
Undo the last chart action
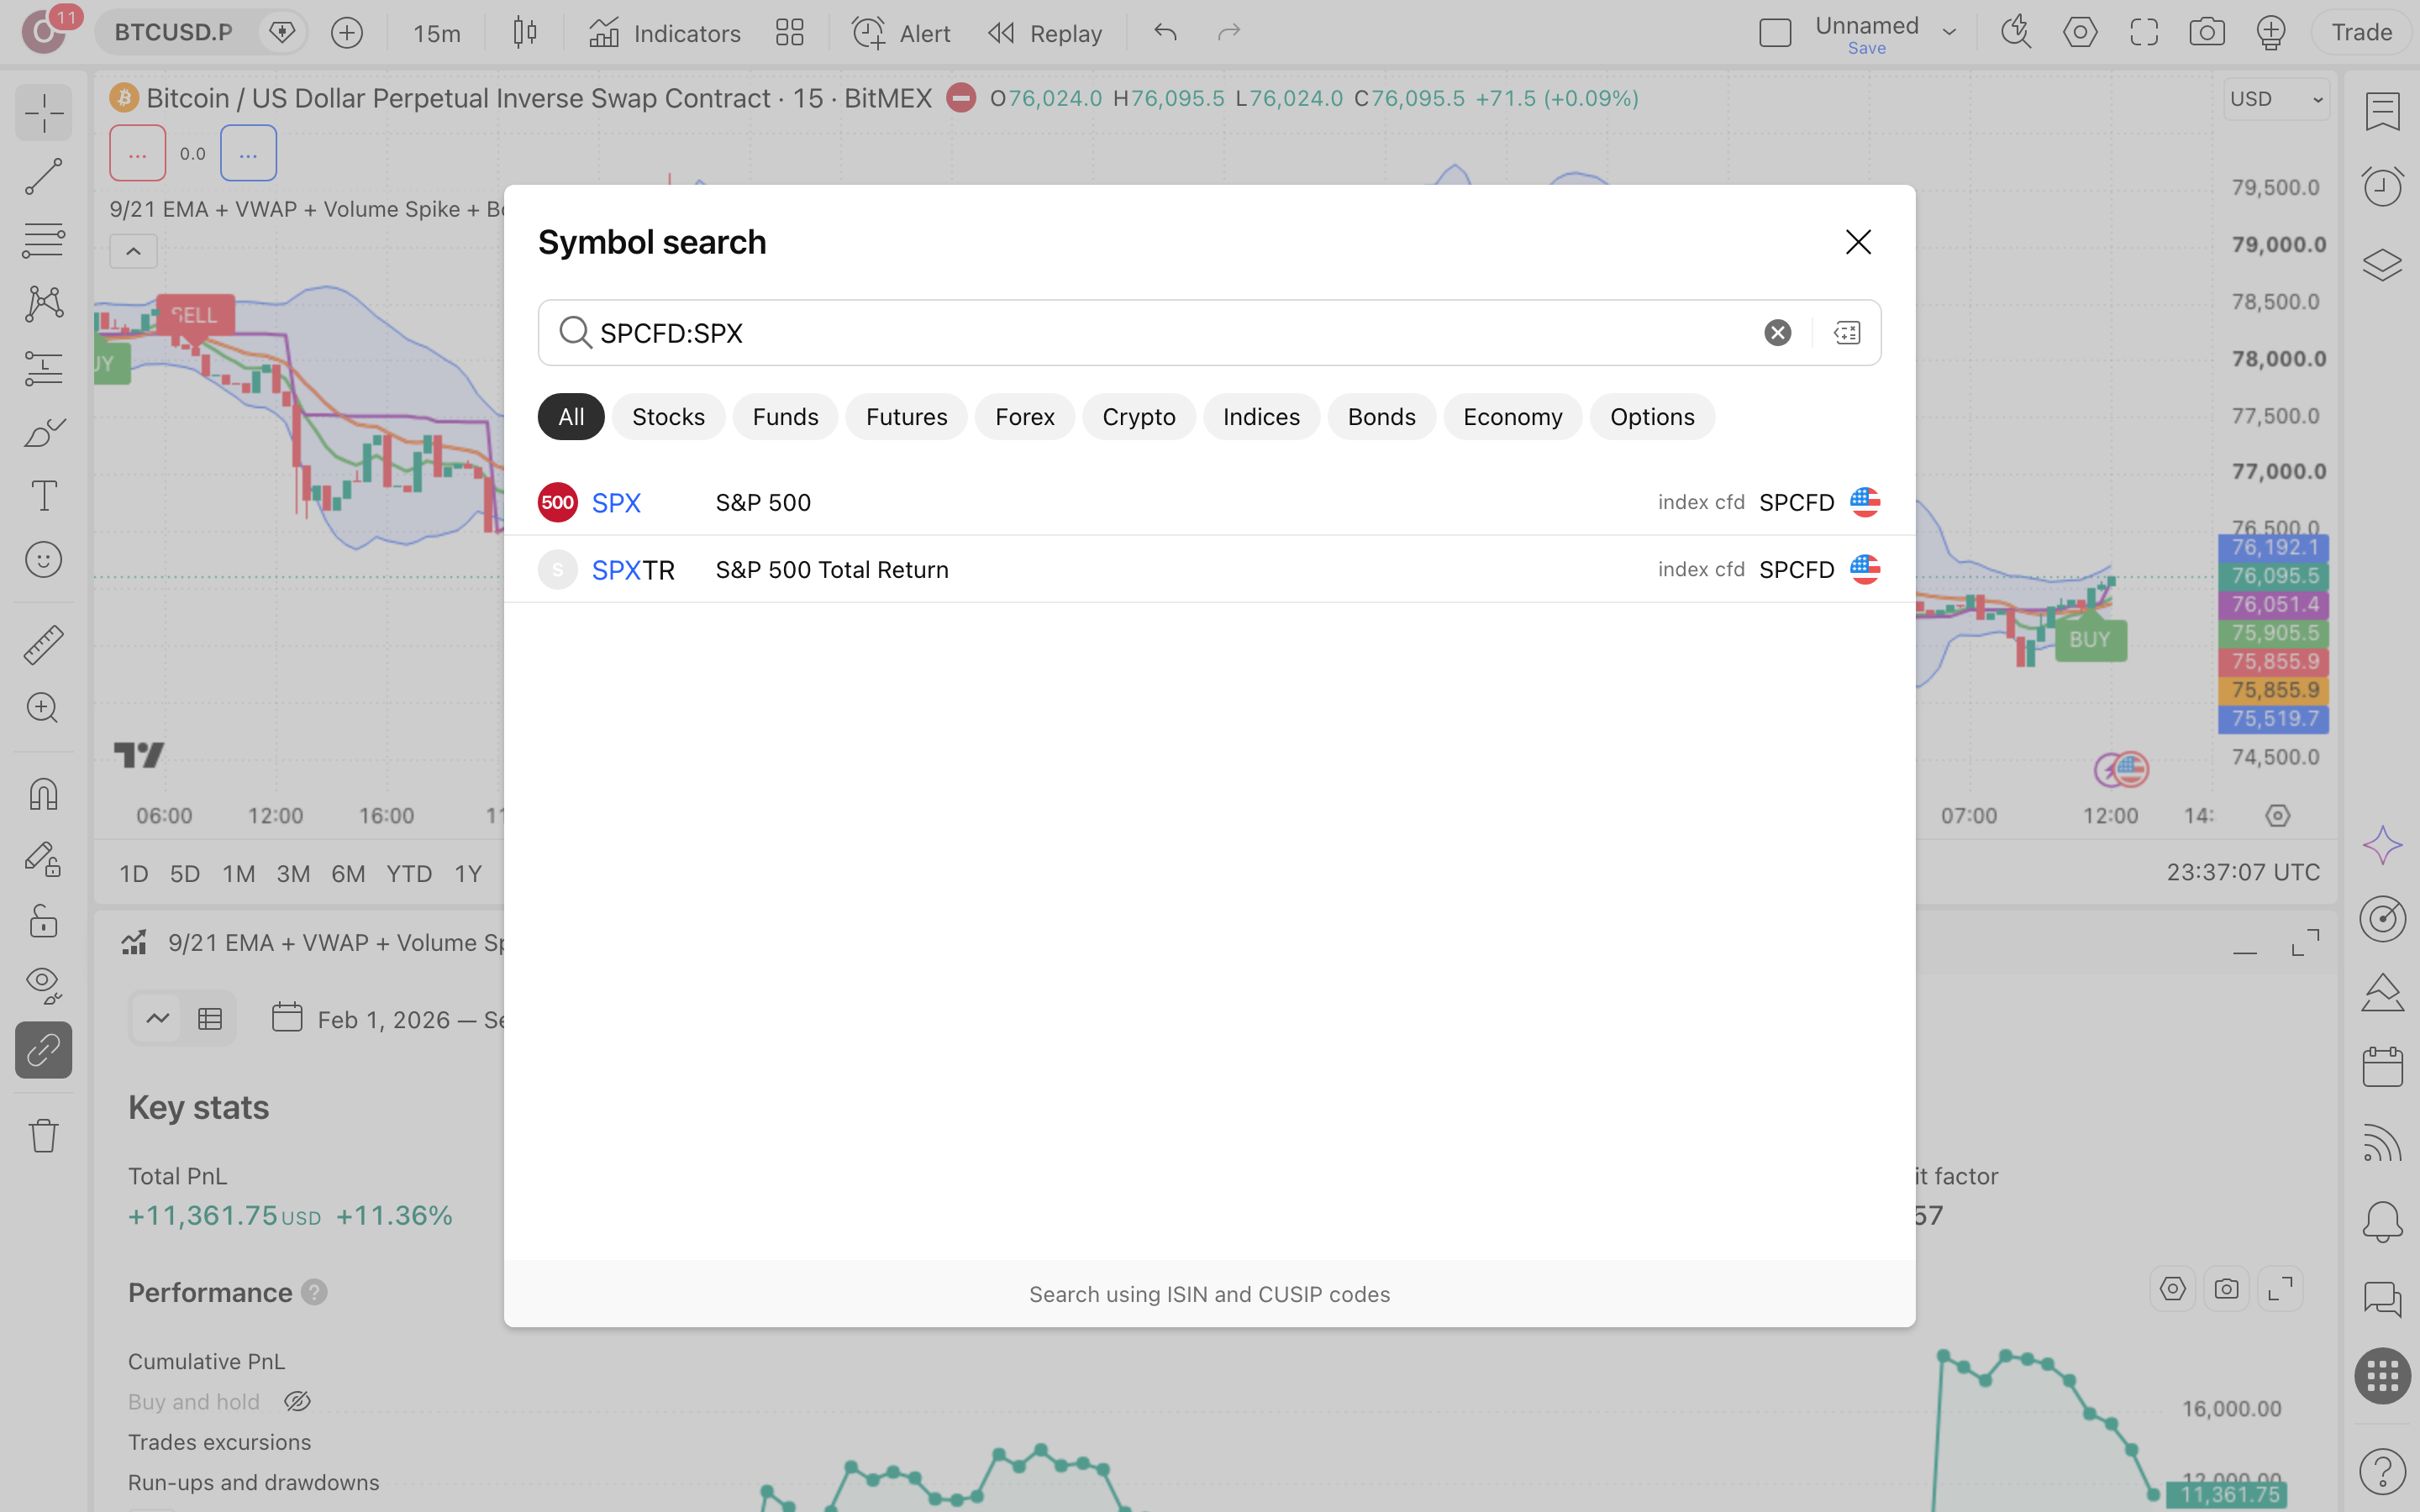point(1164,33)
